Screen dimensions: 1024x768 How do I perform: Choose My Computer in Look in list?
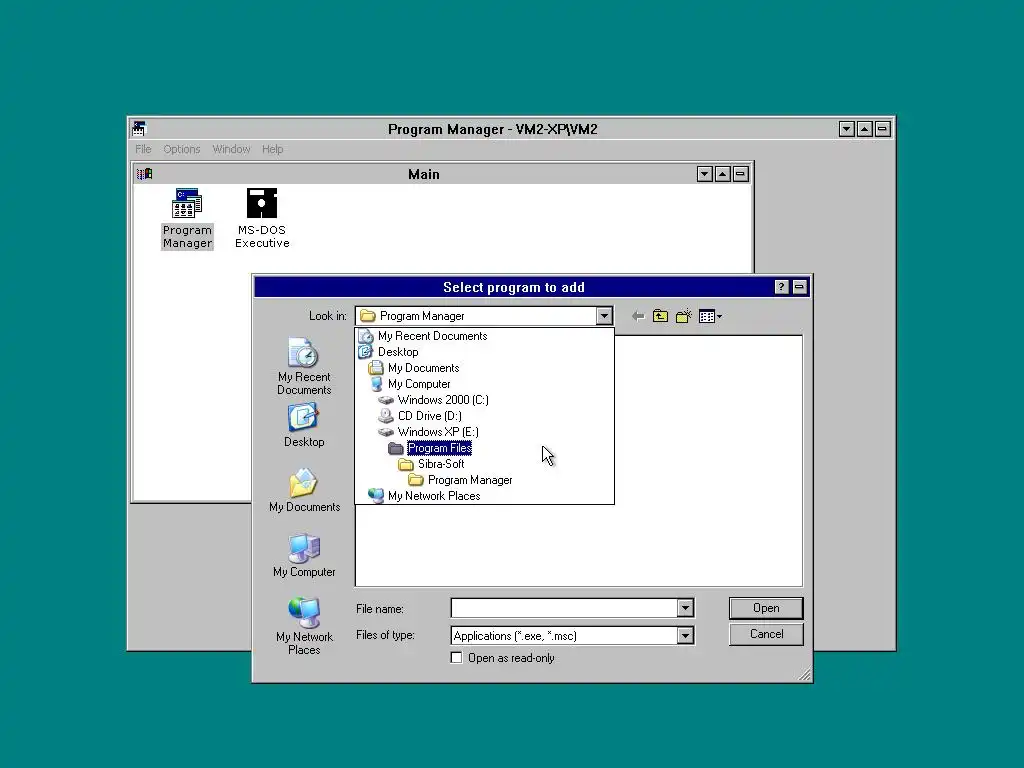pos(485,384)
